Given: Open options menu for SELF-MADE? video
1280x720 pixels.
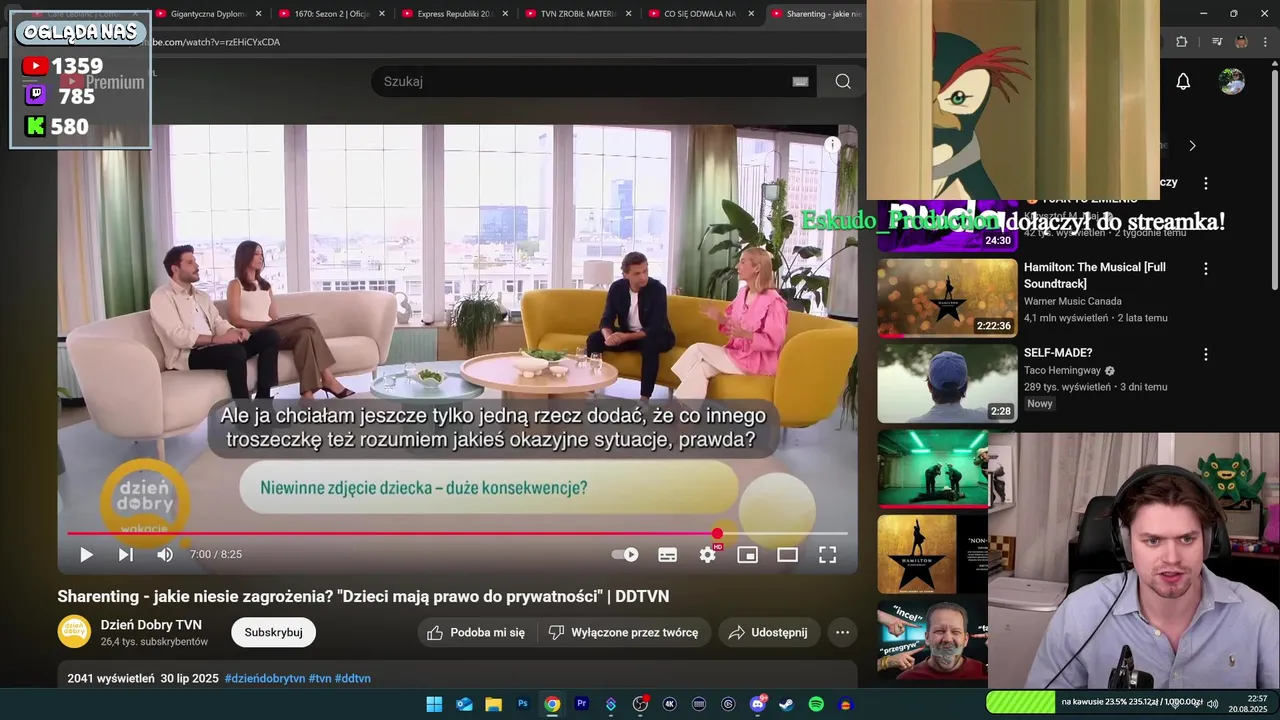Looking at the screenshot, I should pos(1205,355).
